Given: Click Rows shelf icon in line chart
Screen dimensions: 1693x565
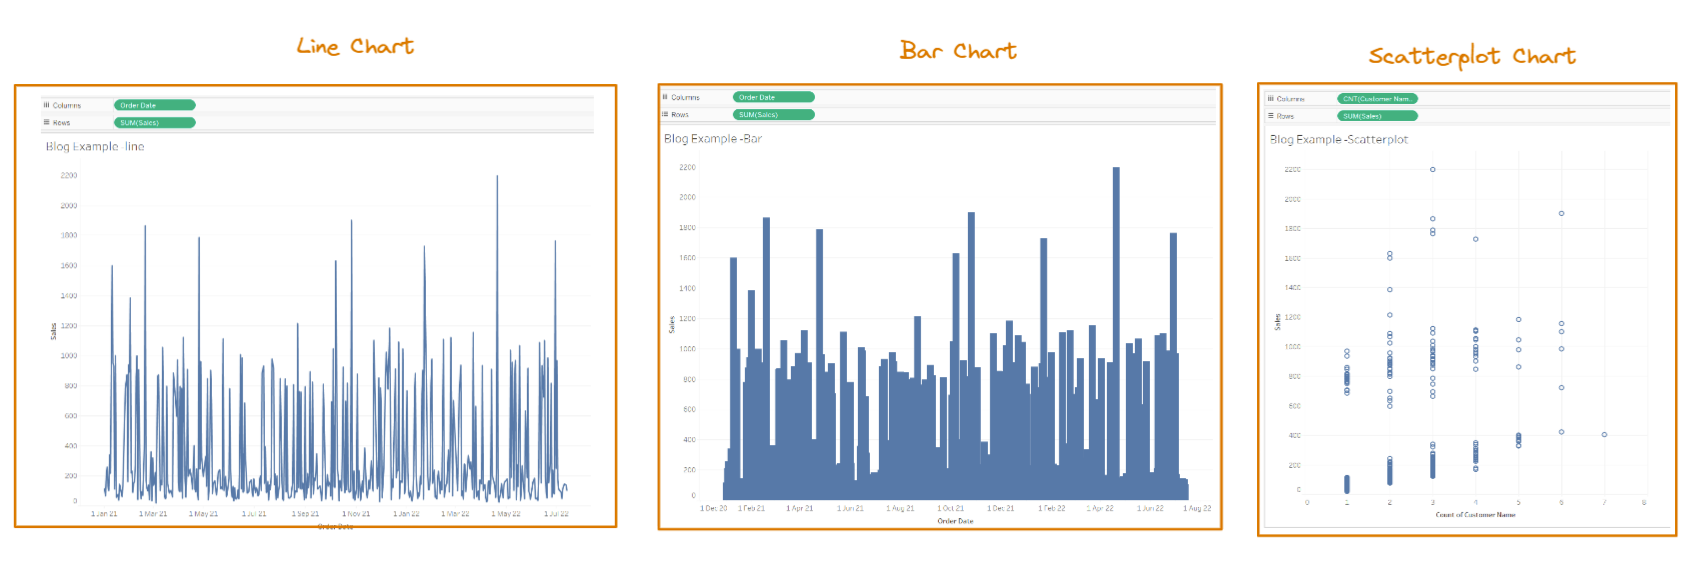Looking at the screenshot, I should [46, 122].
